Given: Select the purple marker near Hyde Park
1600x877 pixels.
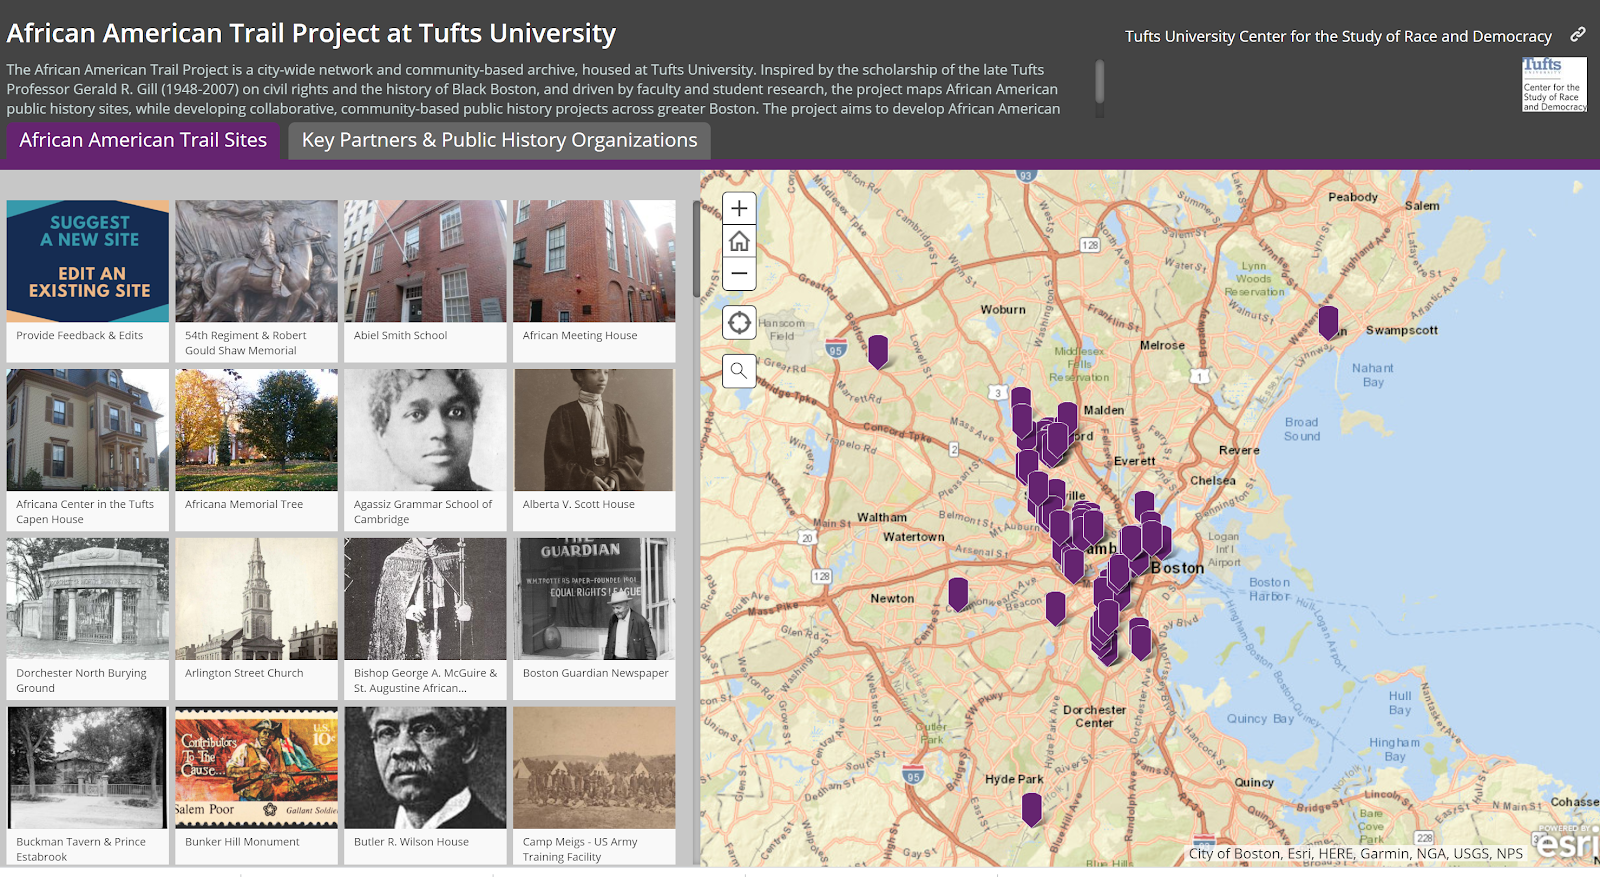Looking at the screenshot, I should coord(1032,809).
